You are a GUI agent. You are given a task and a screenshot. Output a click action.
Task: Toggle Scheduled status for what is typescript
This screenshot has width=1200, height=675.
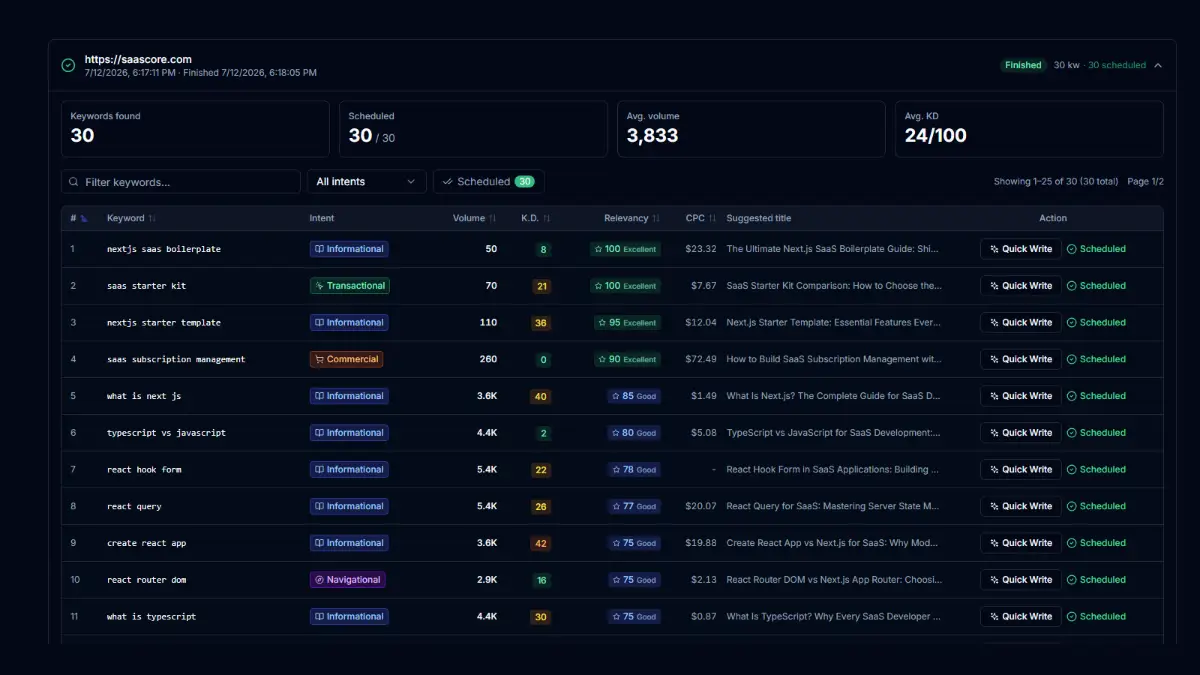pos(1096,617)
